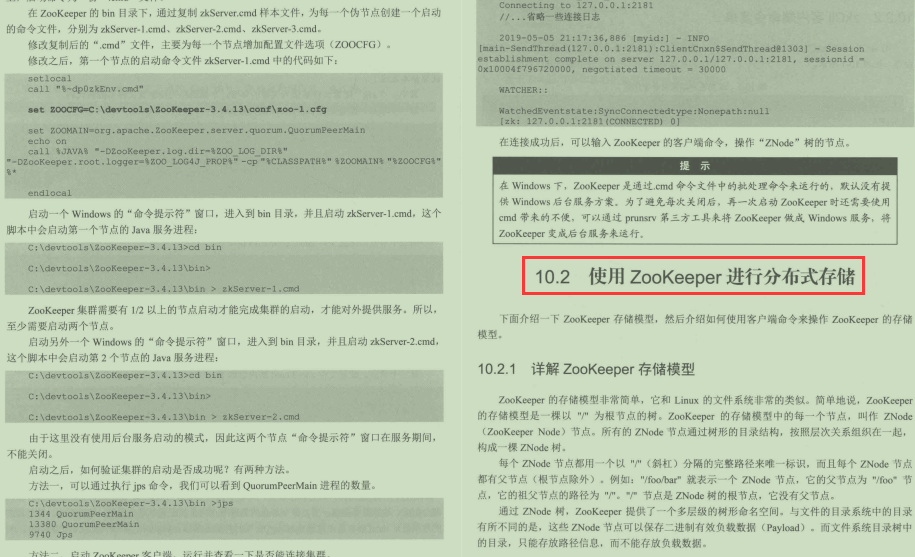
Task: Click the heading "10.2 使用 ZooKeeper 进行分布式存储"
Action: [693, 276]
